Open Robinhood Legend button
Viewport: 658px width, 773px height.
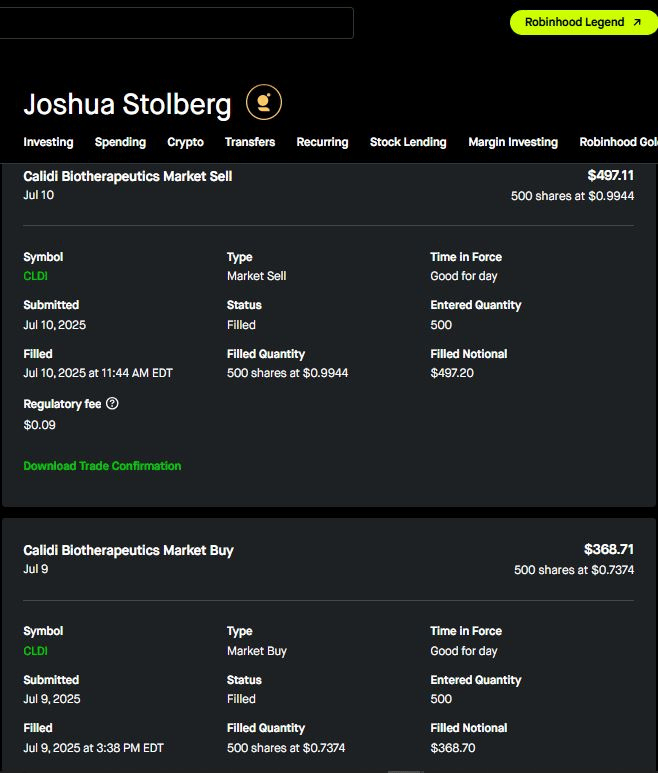[583, 22]
